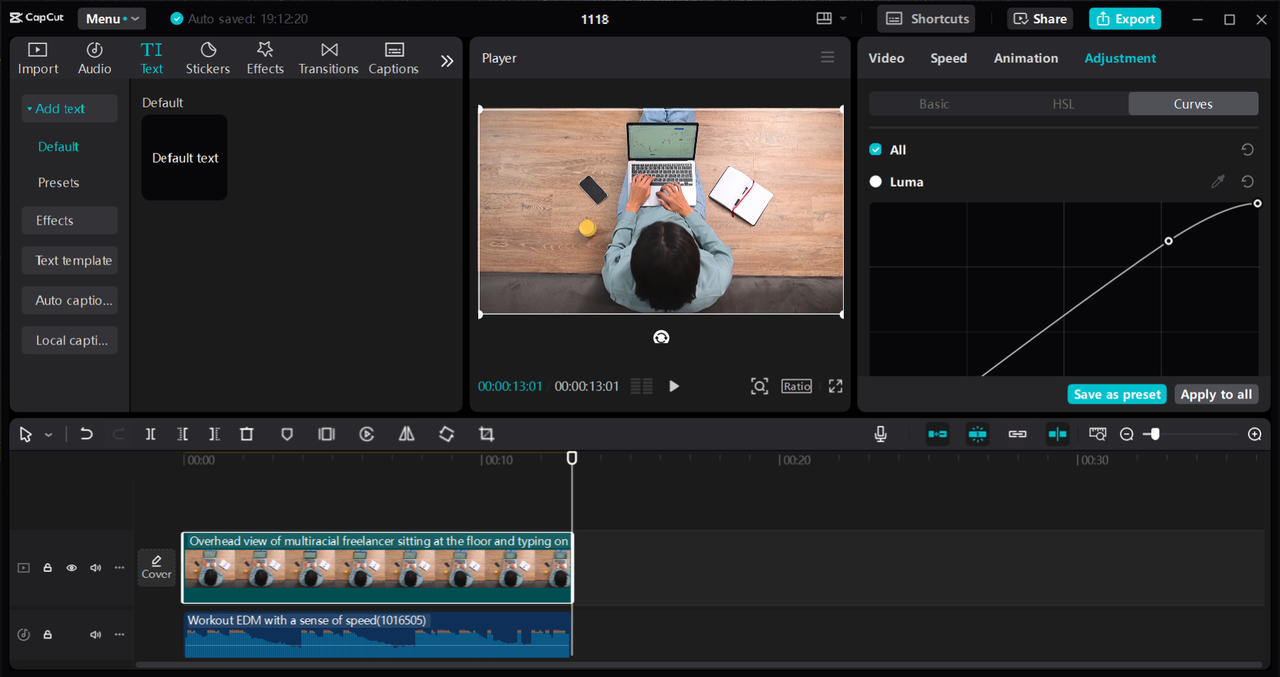Switch to the HSL tab
The image size is (1280, 677).
pyautogui.click(x=1063, y=104)
